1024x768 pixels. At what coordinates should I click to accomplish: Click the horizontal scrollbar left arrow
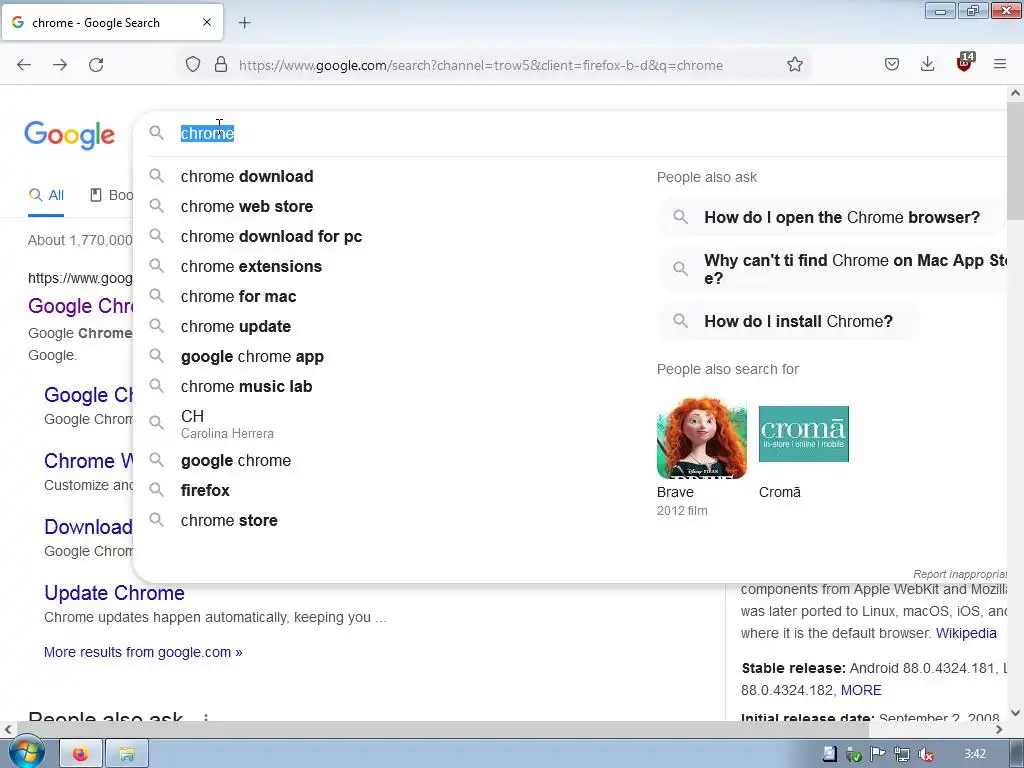click(x=8, y=729)
